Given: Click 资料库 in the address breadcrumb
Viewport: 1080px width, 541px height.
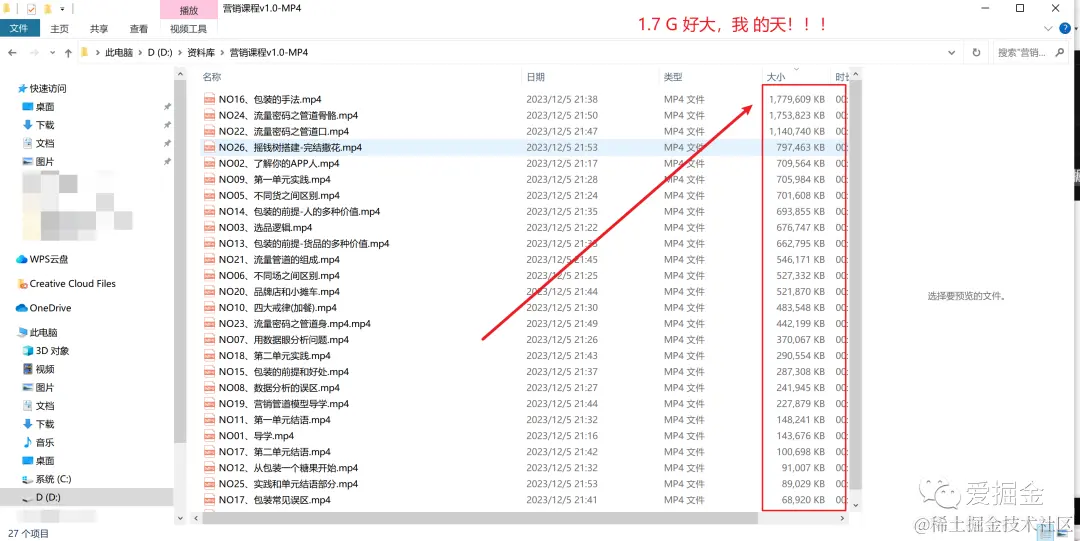Looking at the screenshot, I should pyautogui.click(x=202, y=52).
